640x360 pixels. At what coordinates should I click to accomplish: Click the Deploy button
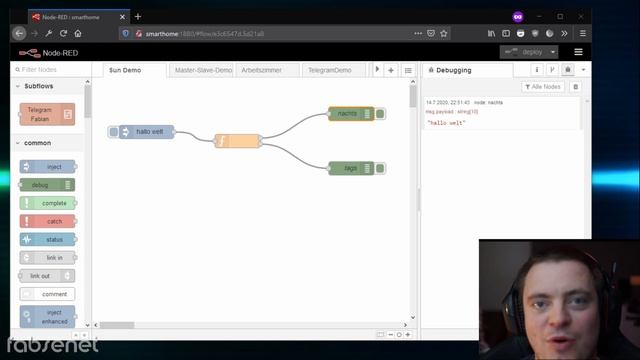(x=524, y=52)
